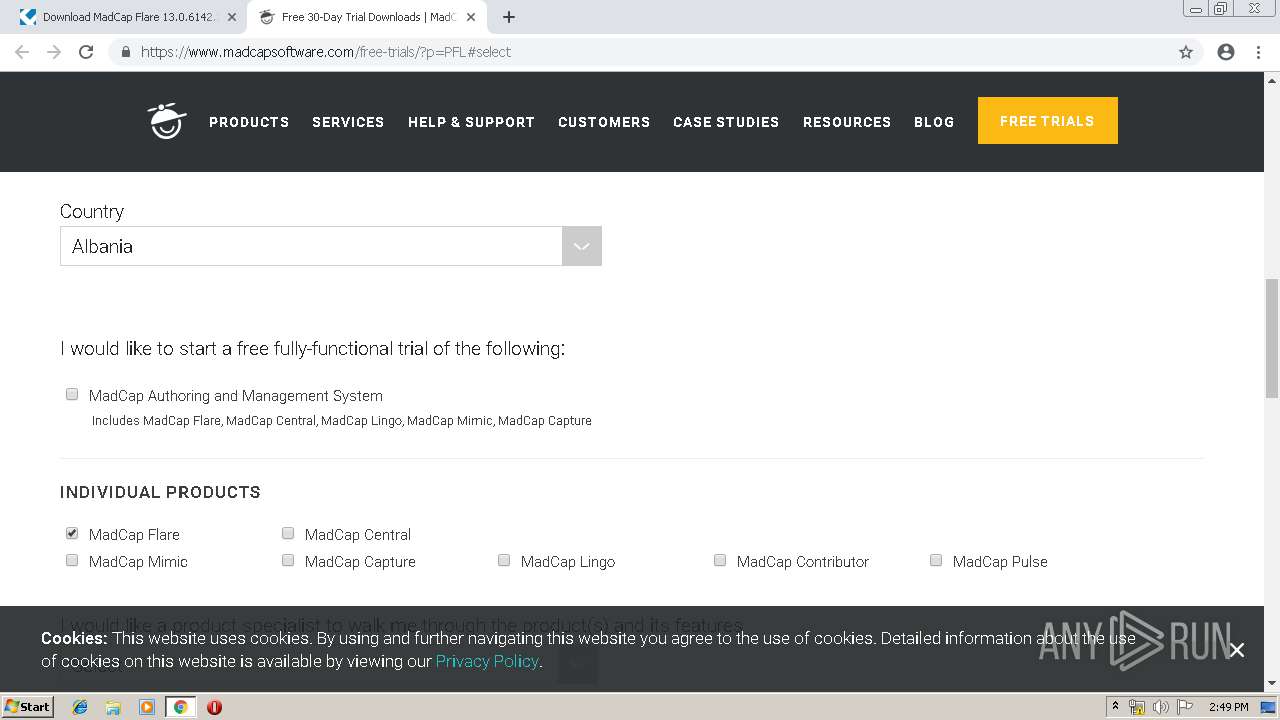
Task: Open file explorer from taskbar
Action: pos(113,707)
